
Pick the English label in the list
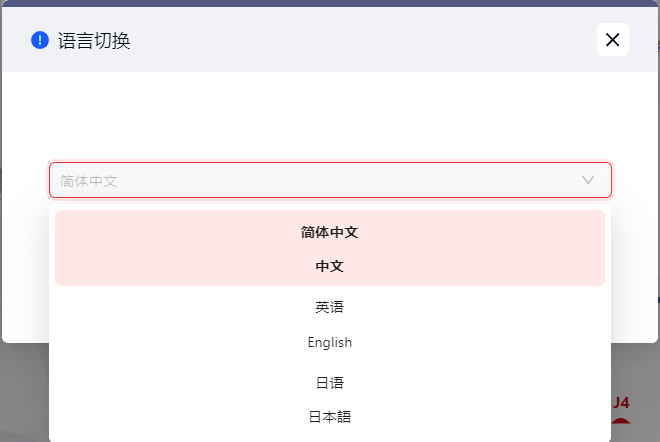pyautogui.click(x=330, y=342)
